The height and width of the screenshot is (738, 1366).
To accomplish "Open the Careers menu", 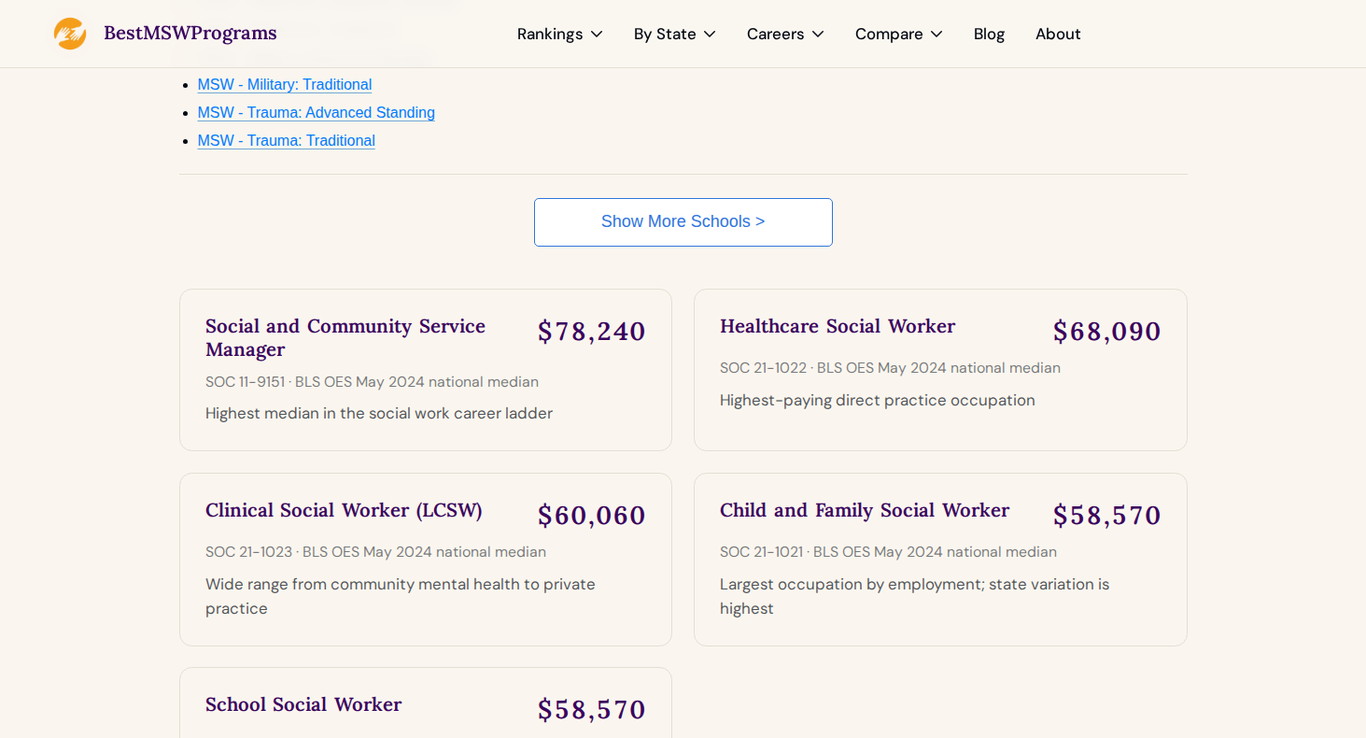I will [x=786, y=34].
